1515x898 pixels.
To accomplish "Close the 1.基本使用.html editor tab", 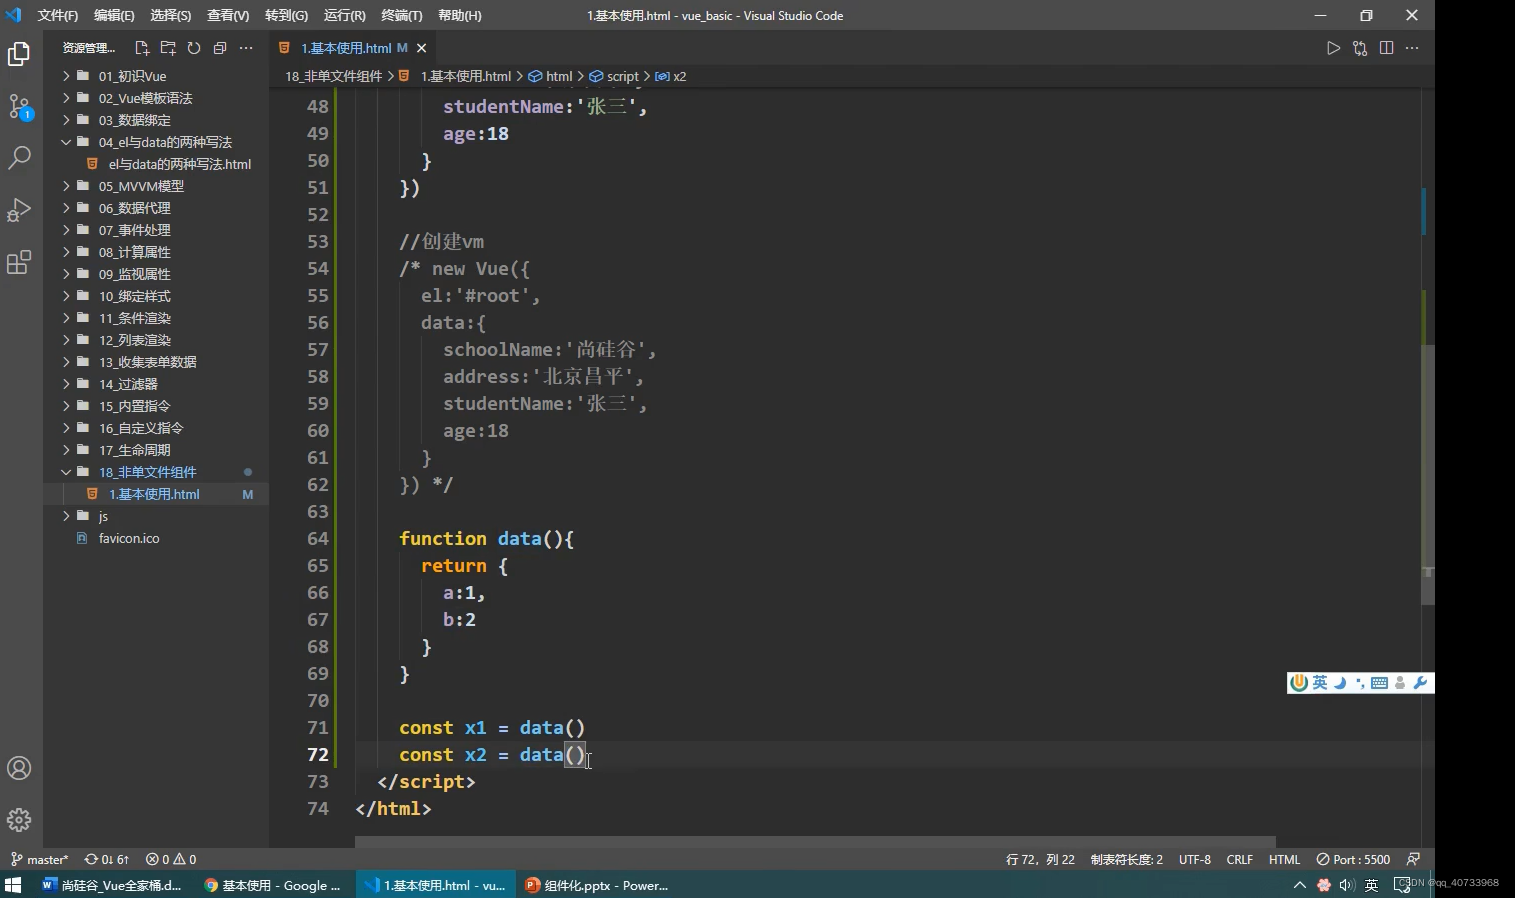I will (x=422, y=48).
